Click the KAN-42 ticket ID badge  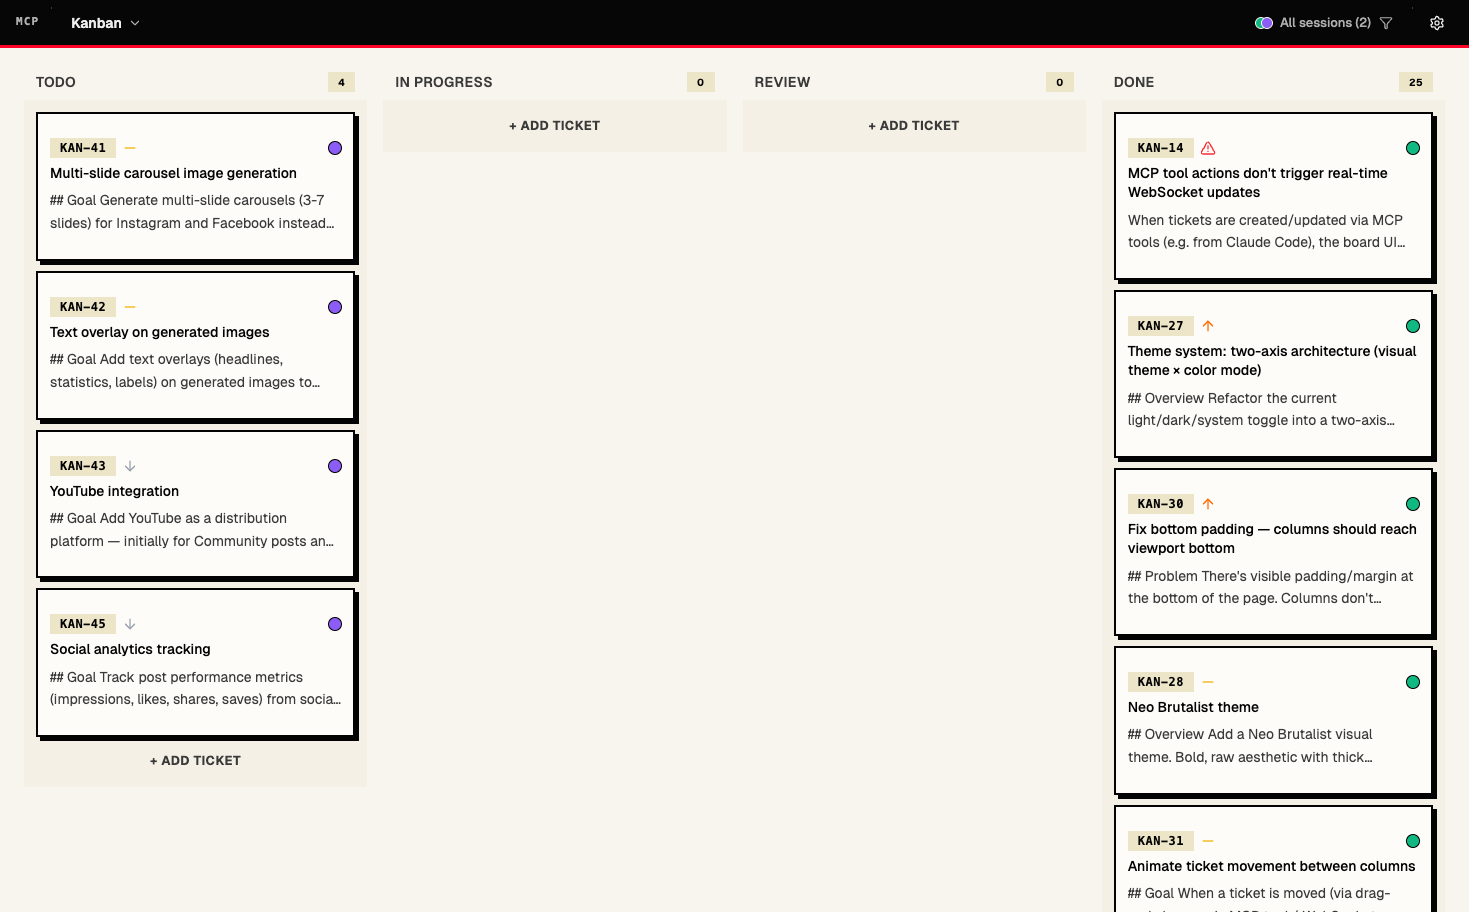pos(83,307)
